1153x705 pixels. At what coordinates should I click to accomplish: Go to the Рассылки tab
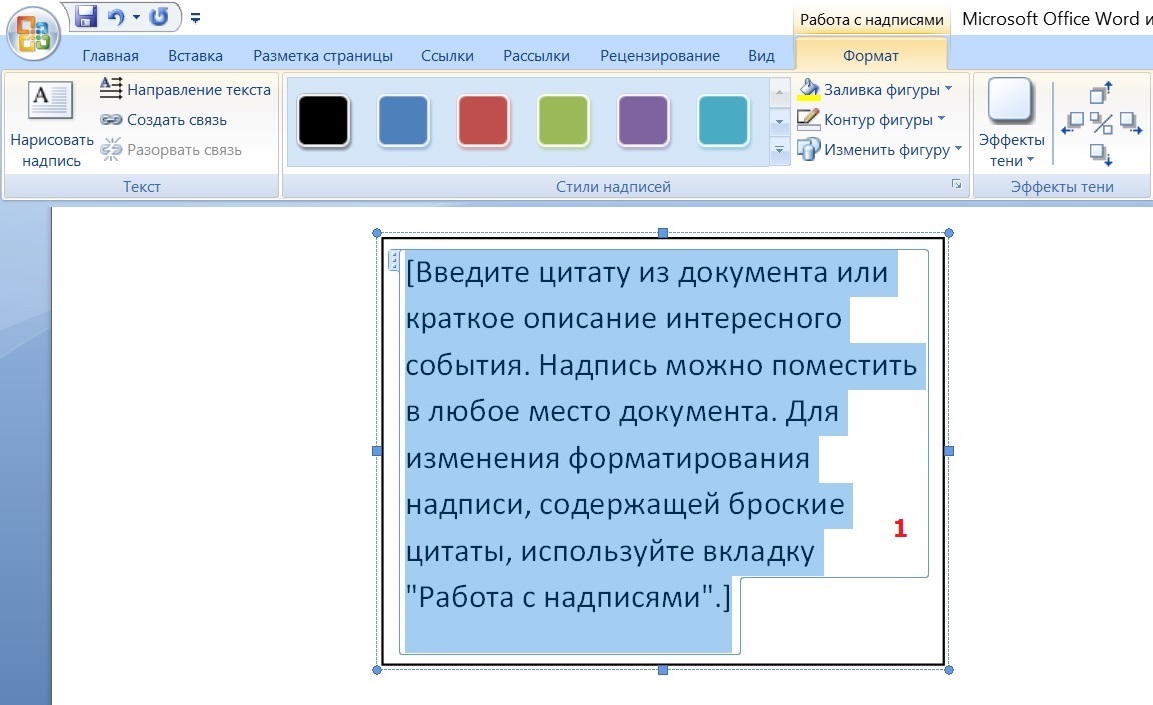pyautogui.click(x=536, y=56)
